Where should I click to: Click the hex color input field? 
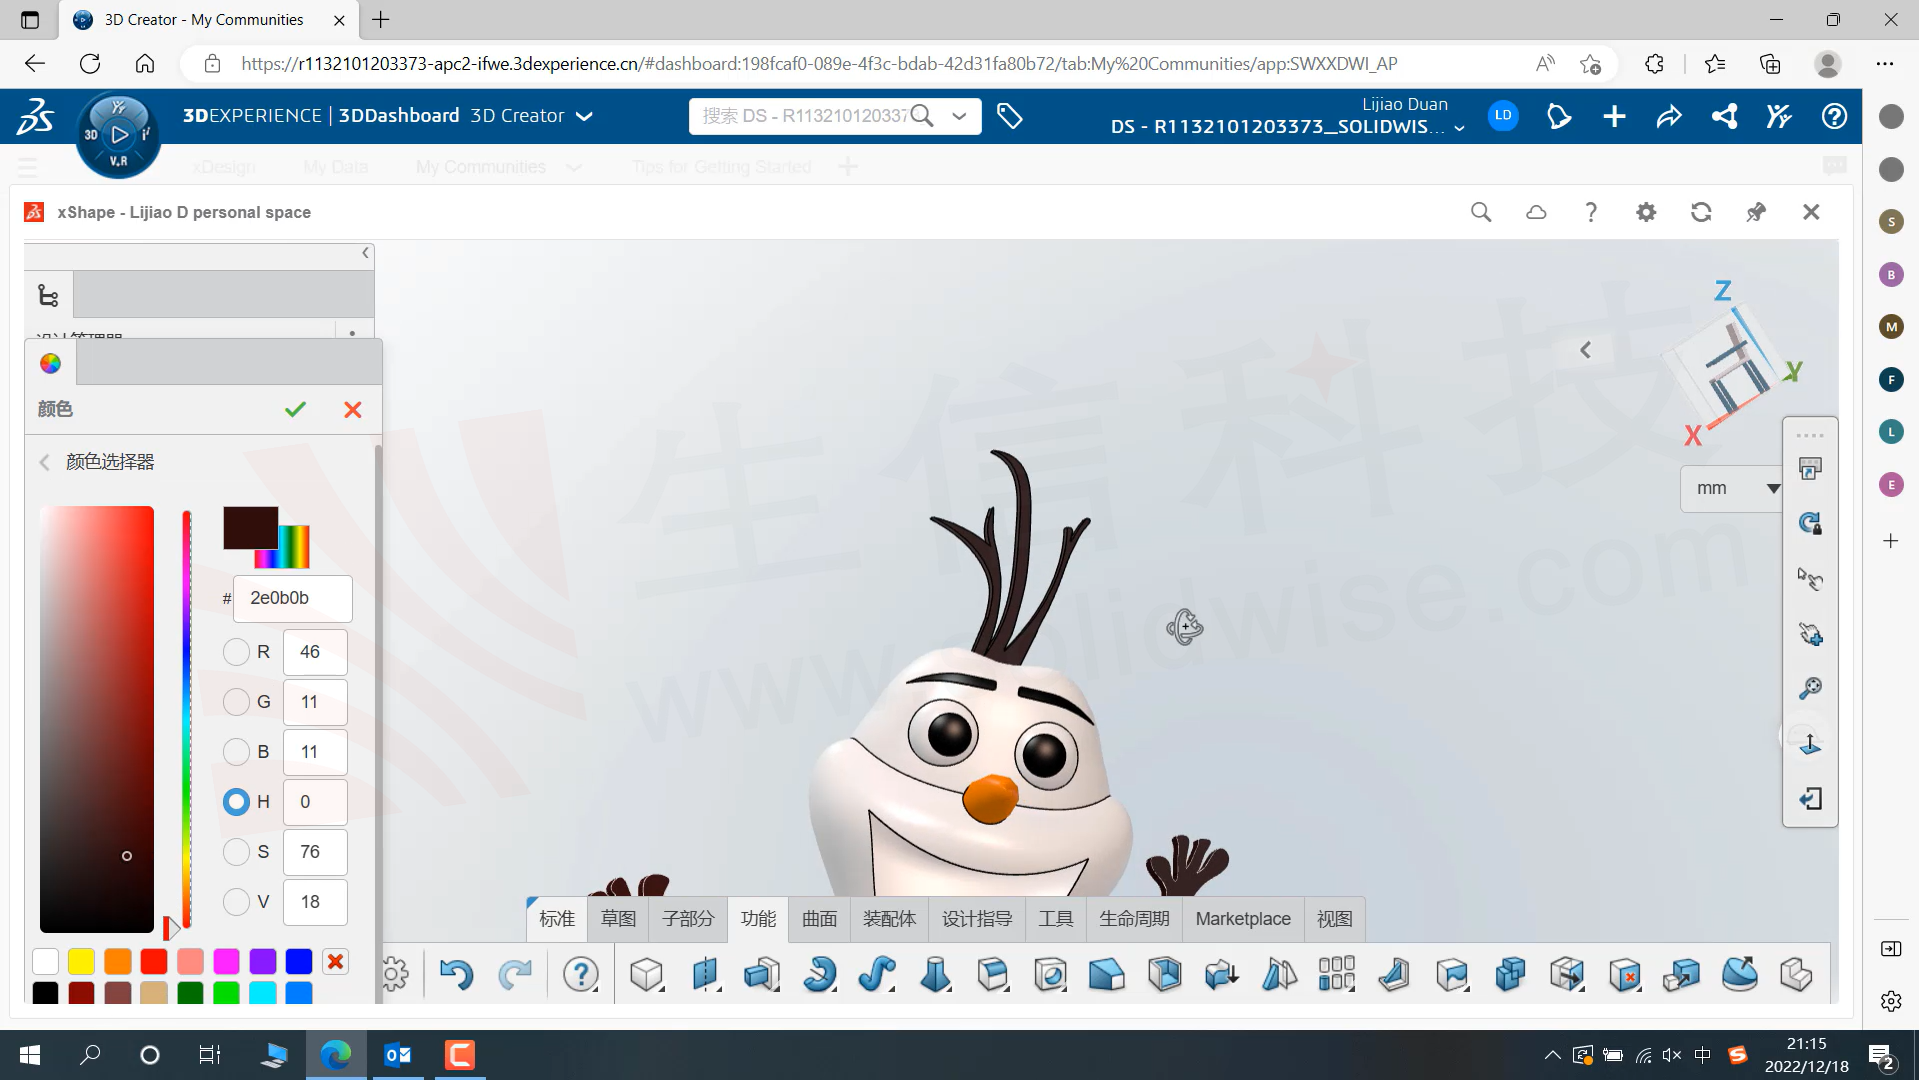(x=292, y=598)
